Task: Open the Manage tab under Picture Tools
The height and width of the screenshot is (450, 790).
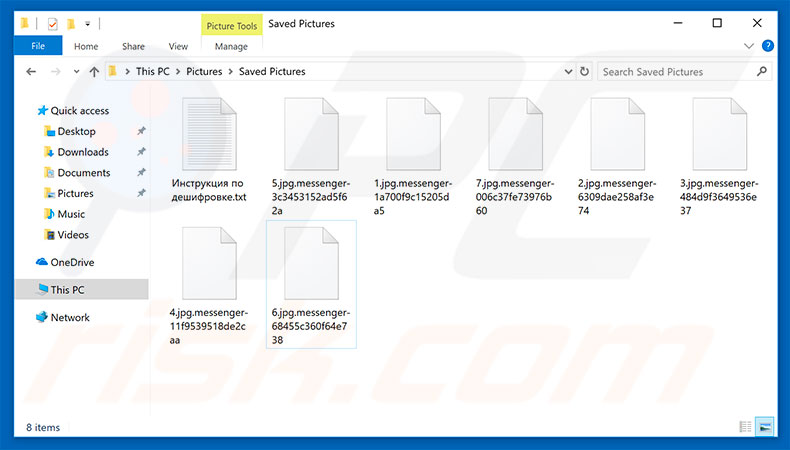Action: point(231,46)
